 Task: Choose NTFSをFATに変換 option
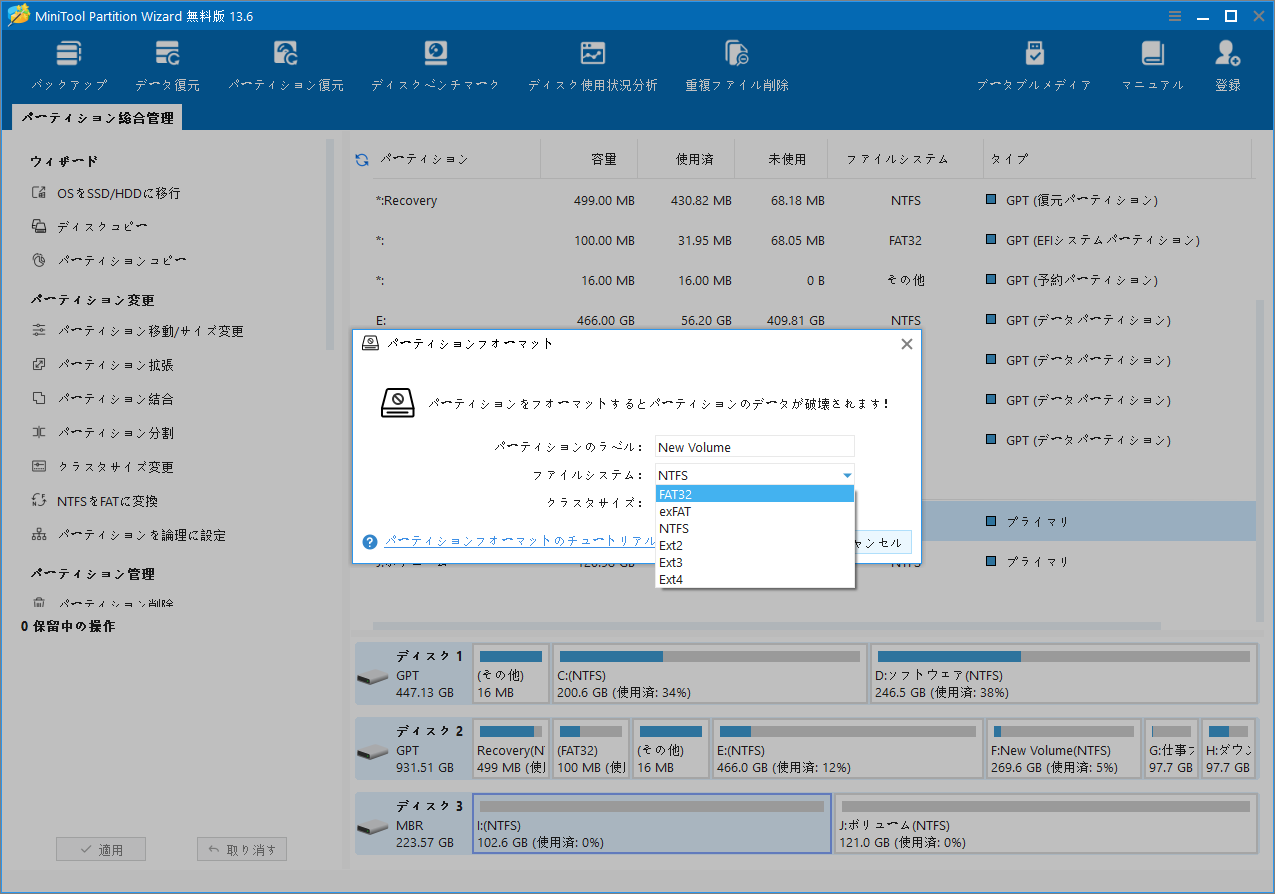[x=107, y=501]
